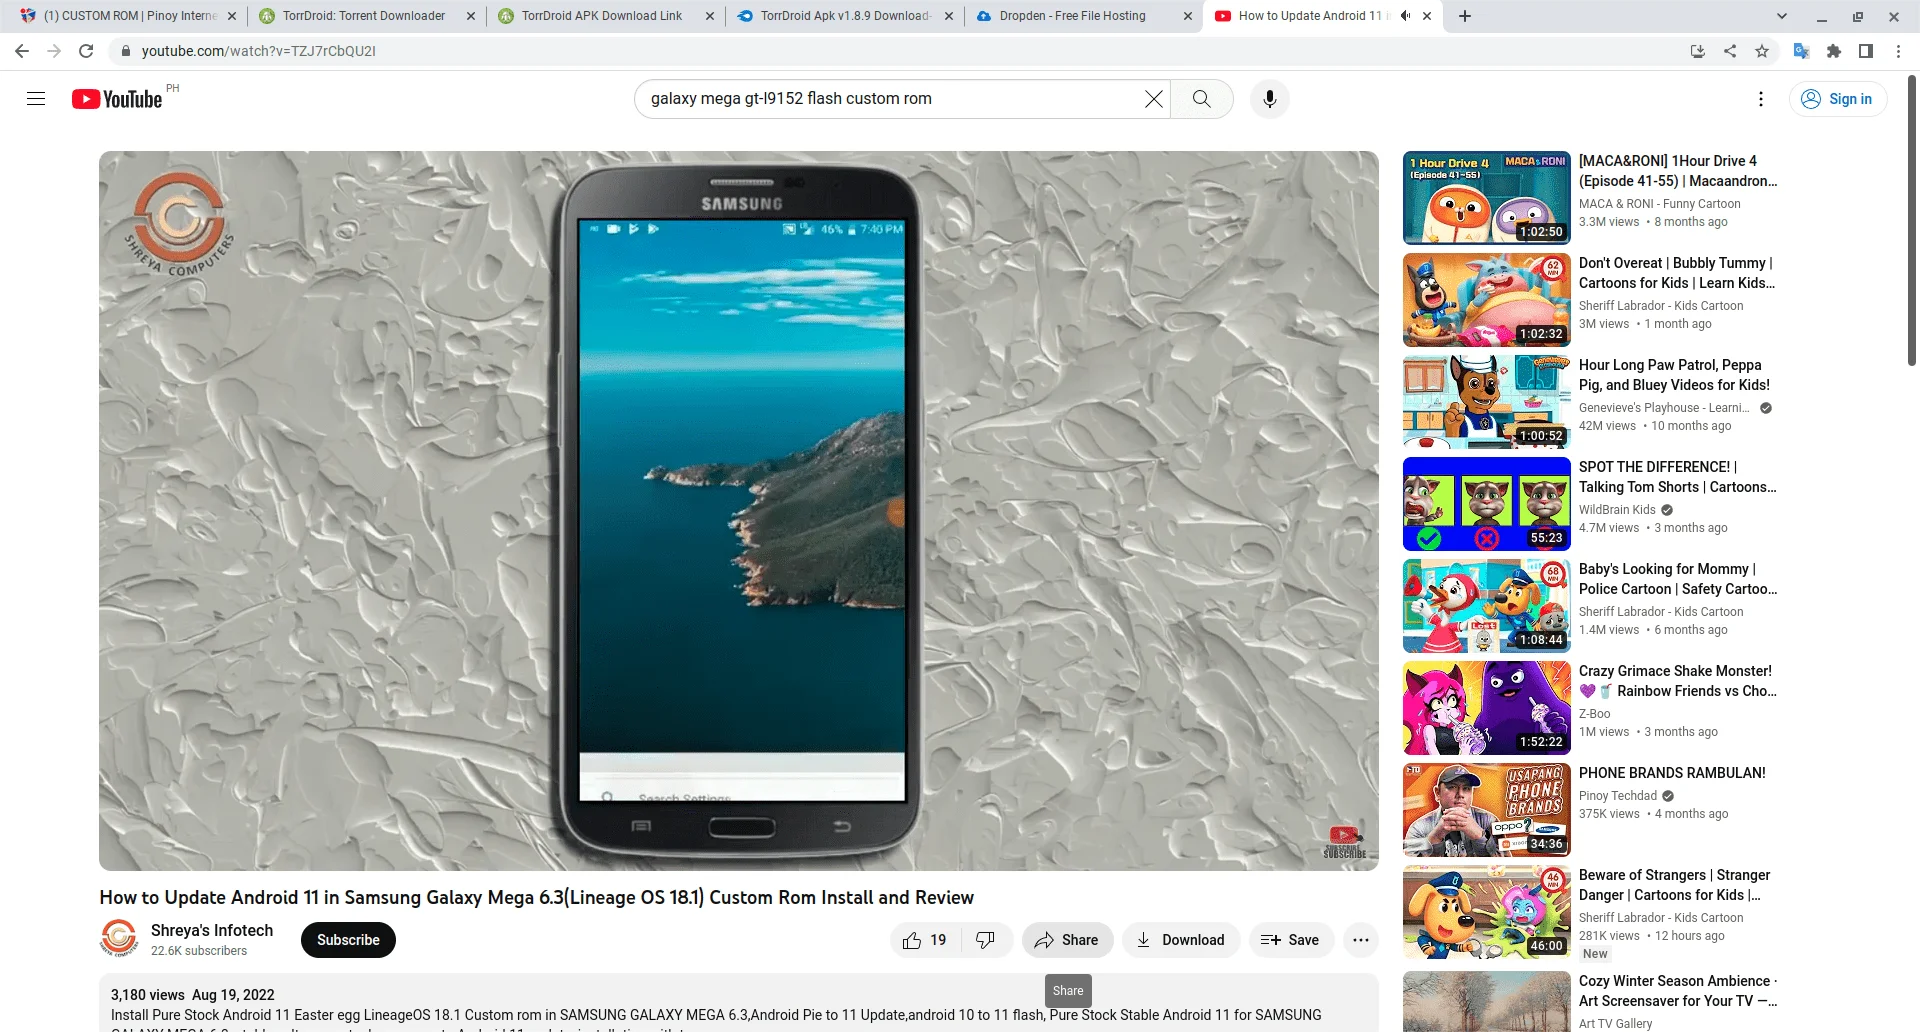Click the main video player
Screen dimensions: 1920x1032
pos(738,510)
